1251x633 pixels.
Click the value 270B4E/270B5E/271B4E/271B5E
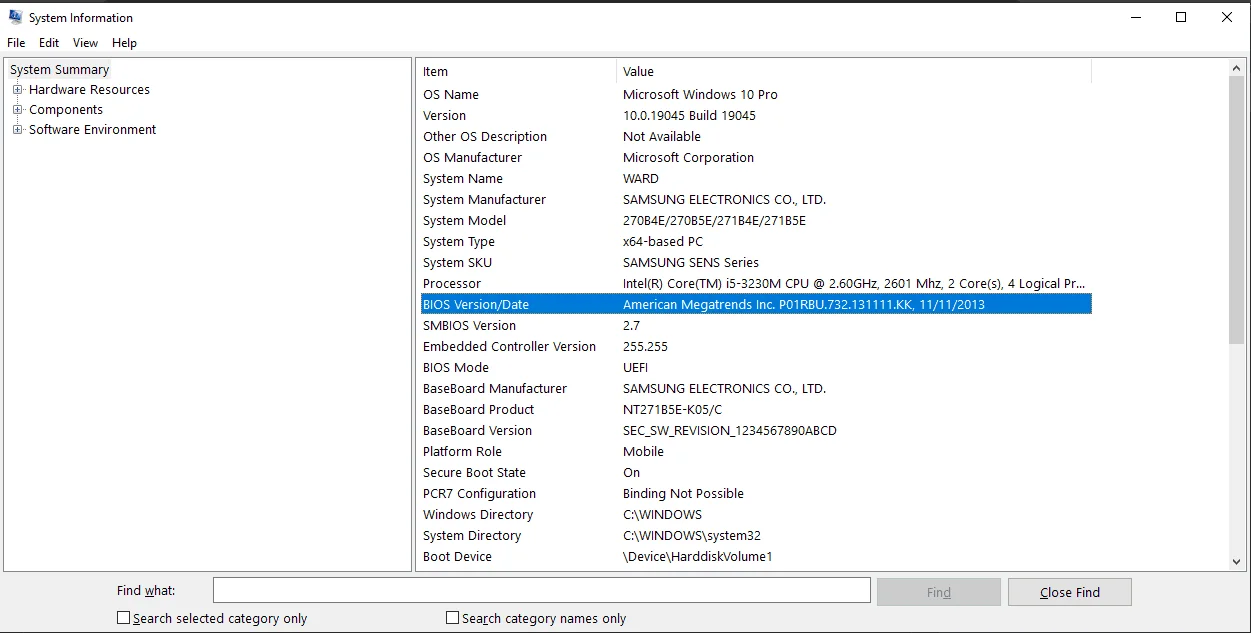714,220
